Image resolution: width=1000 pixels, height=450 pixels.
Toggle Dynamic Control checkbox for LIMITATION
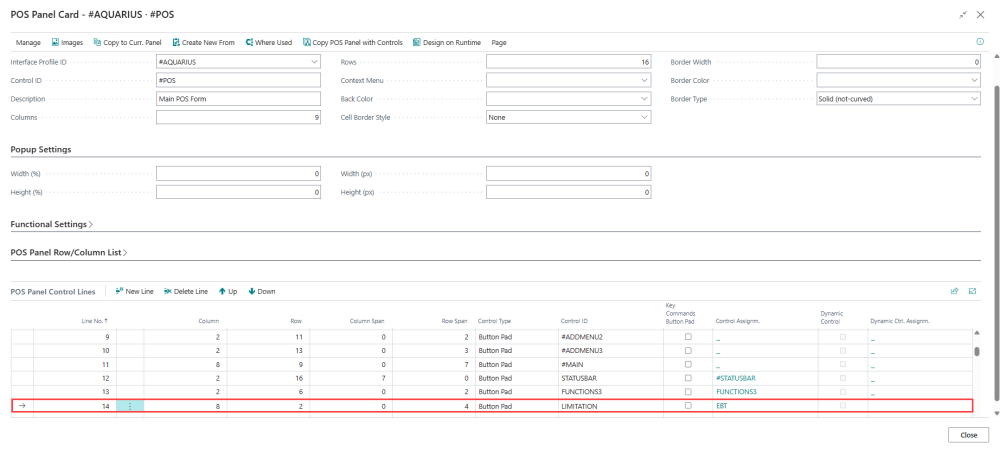(x=842, y=405)
